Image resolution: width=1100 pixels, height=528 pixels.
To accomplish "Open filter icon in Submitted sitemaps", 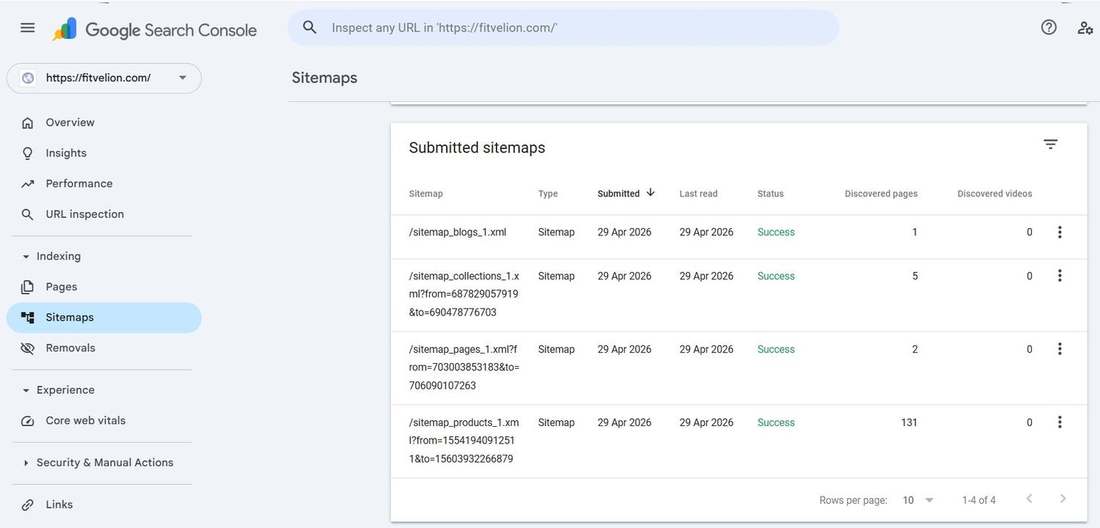I will point(1050,144).
